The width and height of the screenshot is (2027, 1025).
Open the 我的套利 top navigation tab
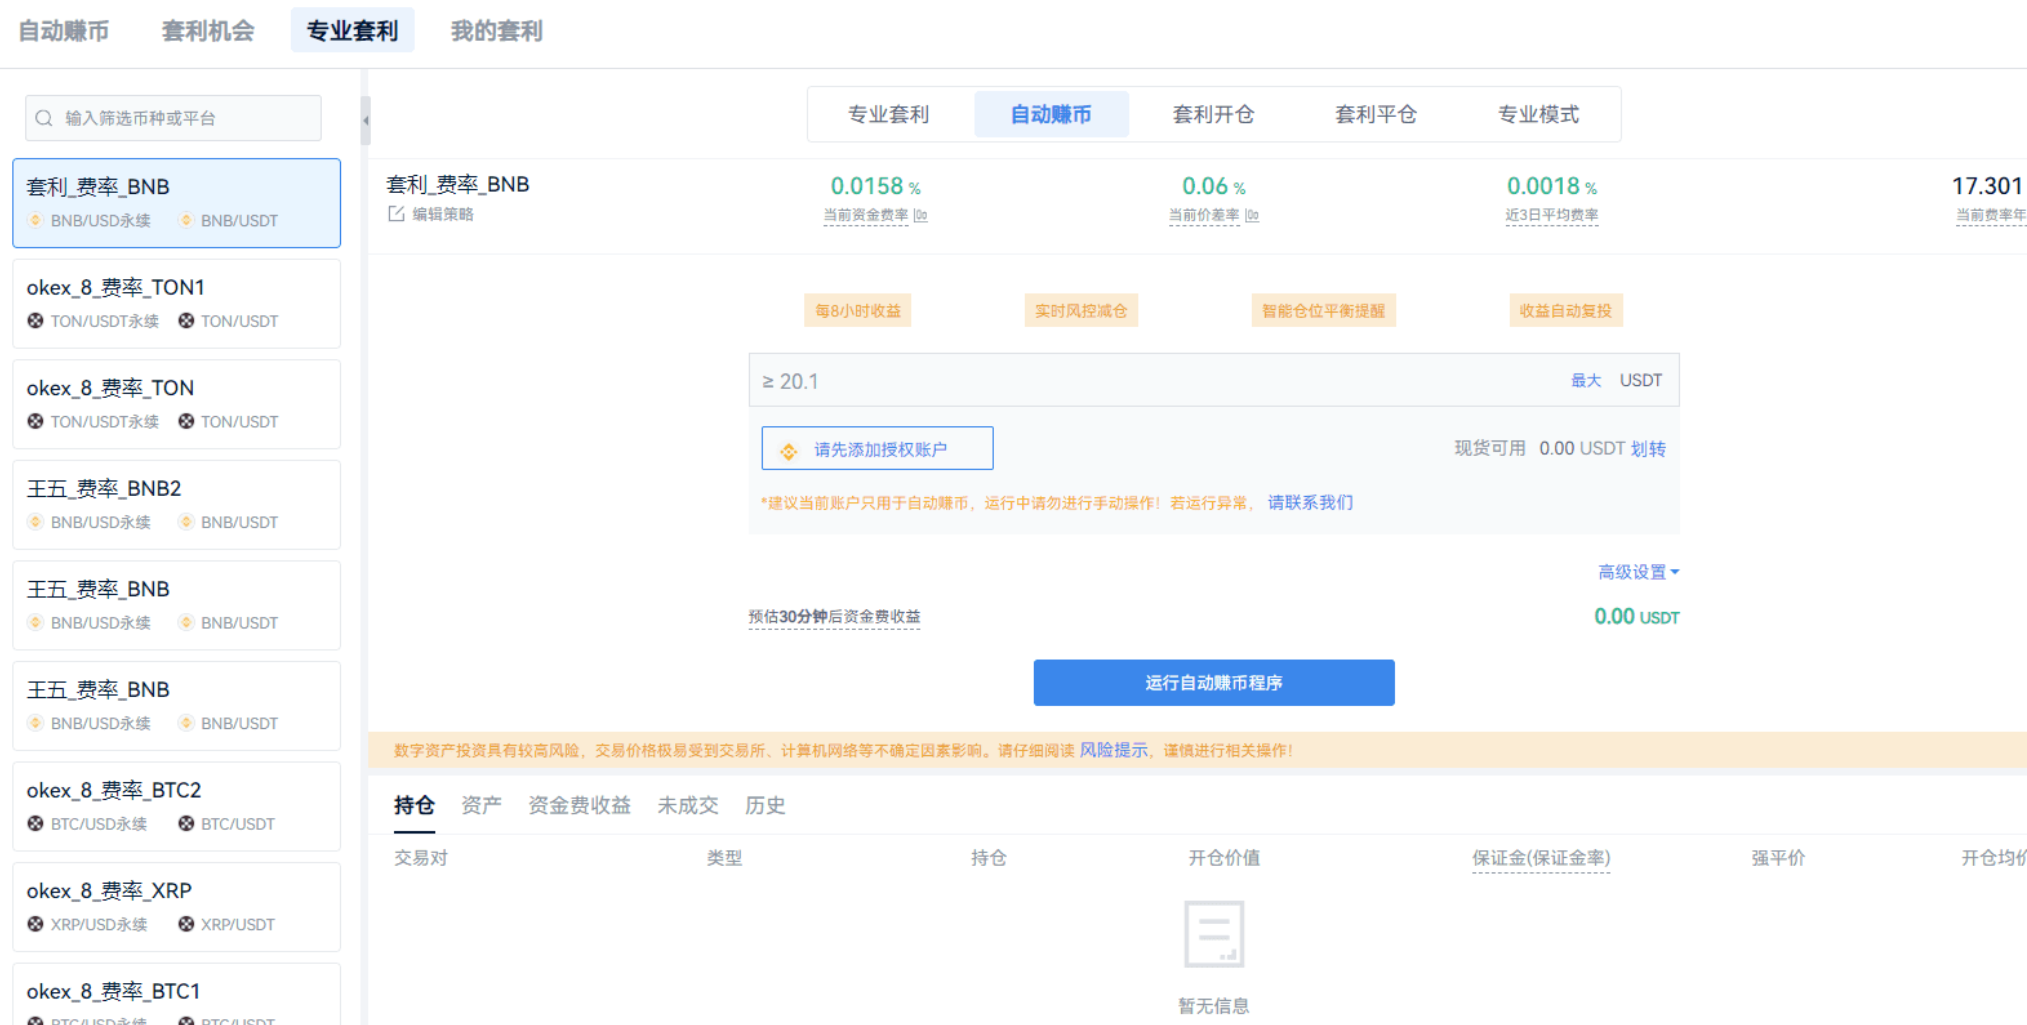[x=497, y=31]
